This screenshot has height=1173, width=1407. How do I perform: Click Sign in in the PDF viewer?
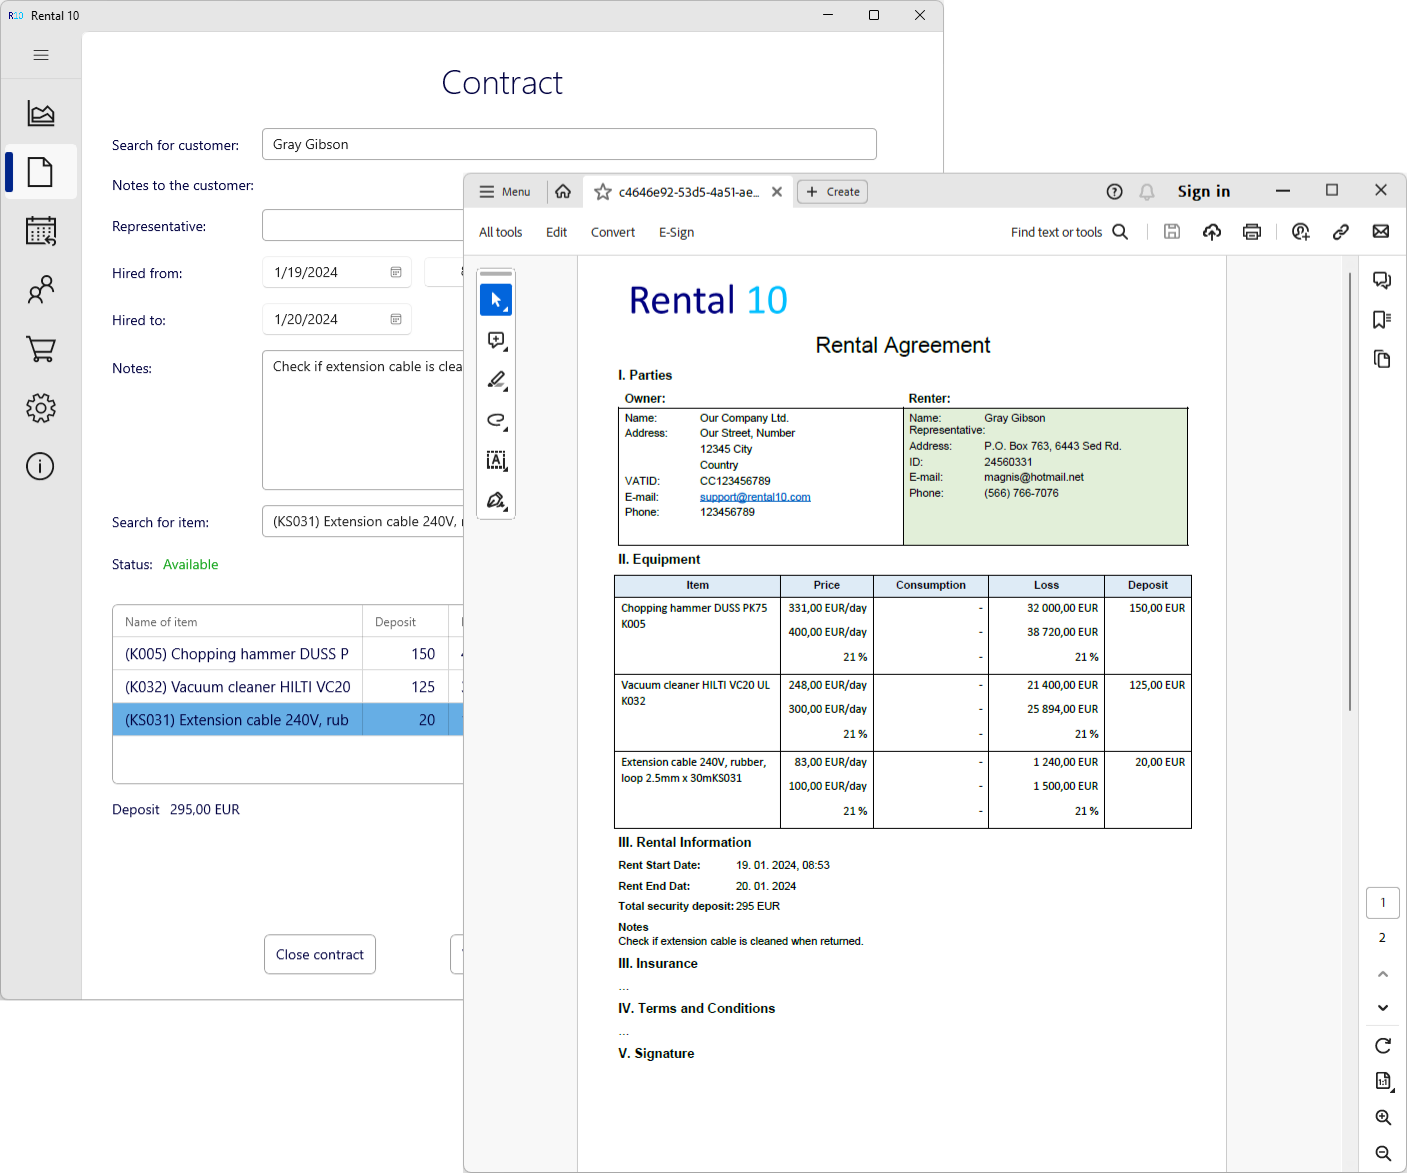pyautogui.click(x=1204, y=192)
